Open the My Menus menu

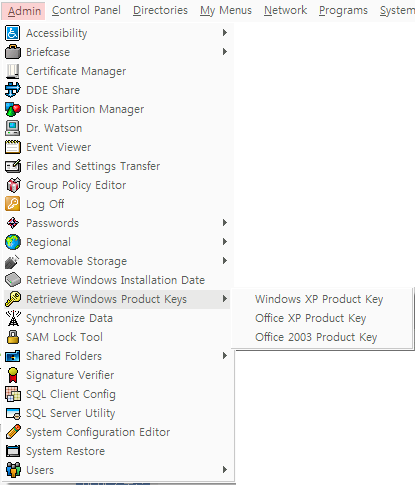pos(226,10)
